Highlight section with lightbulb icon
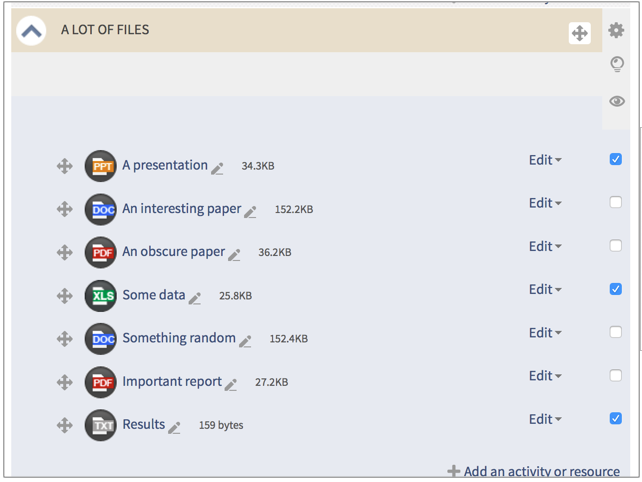Screen dimensions: 642x482 tap(617, 64)
